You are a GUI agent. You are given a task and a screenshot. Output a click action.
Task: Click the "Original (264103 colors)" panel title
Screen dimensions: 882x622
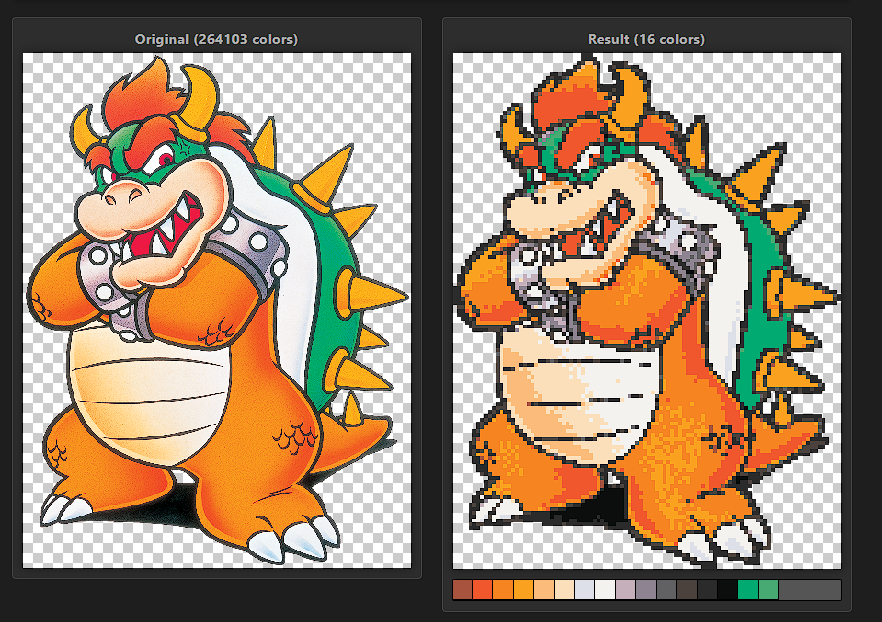216,39
